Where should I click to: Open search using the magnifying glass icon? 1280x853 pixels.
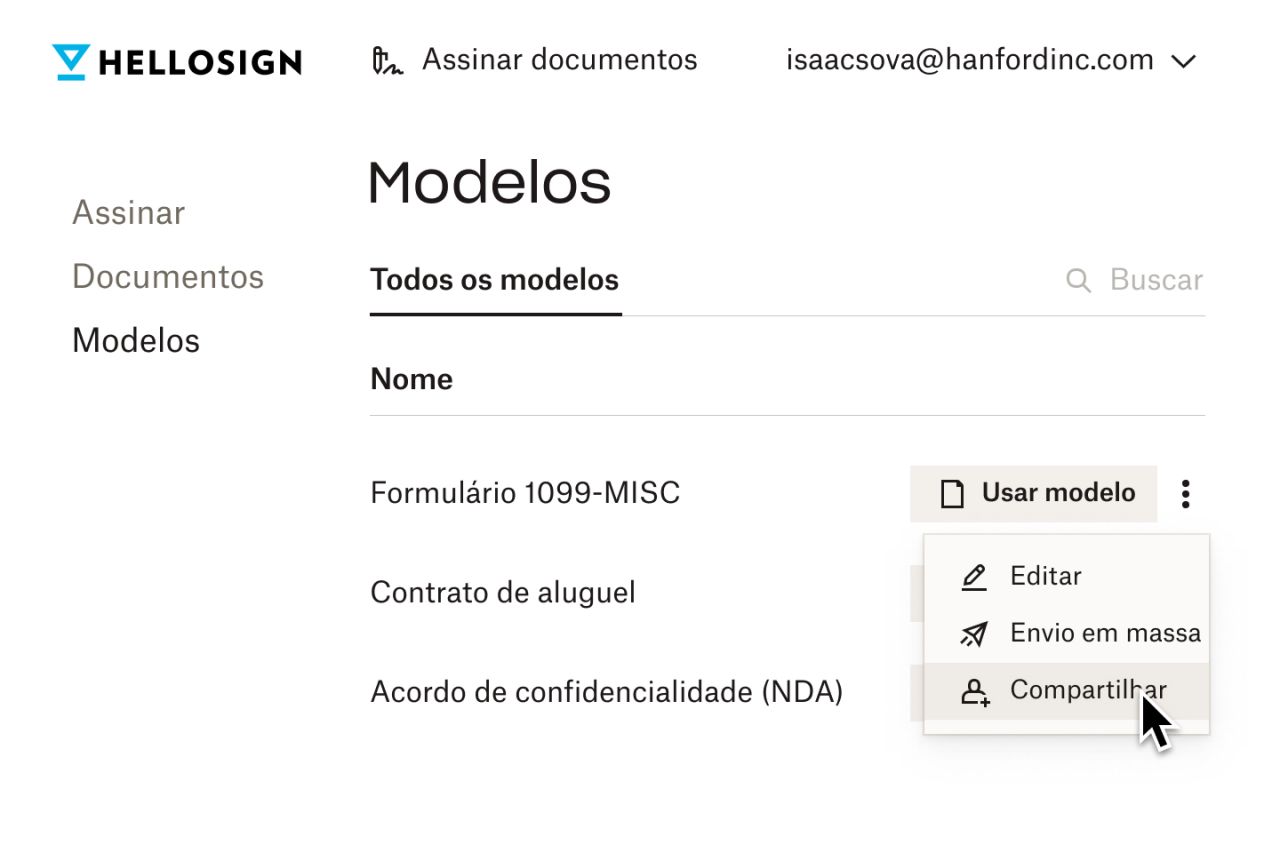point(1078,280)
